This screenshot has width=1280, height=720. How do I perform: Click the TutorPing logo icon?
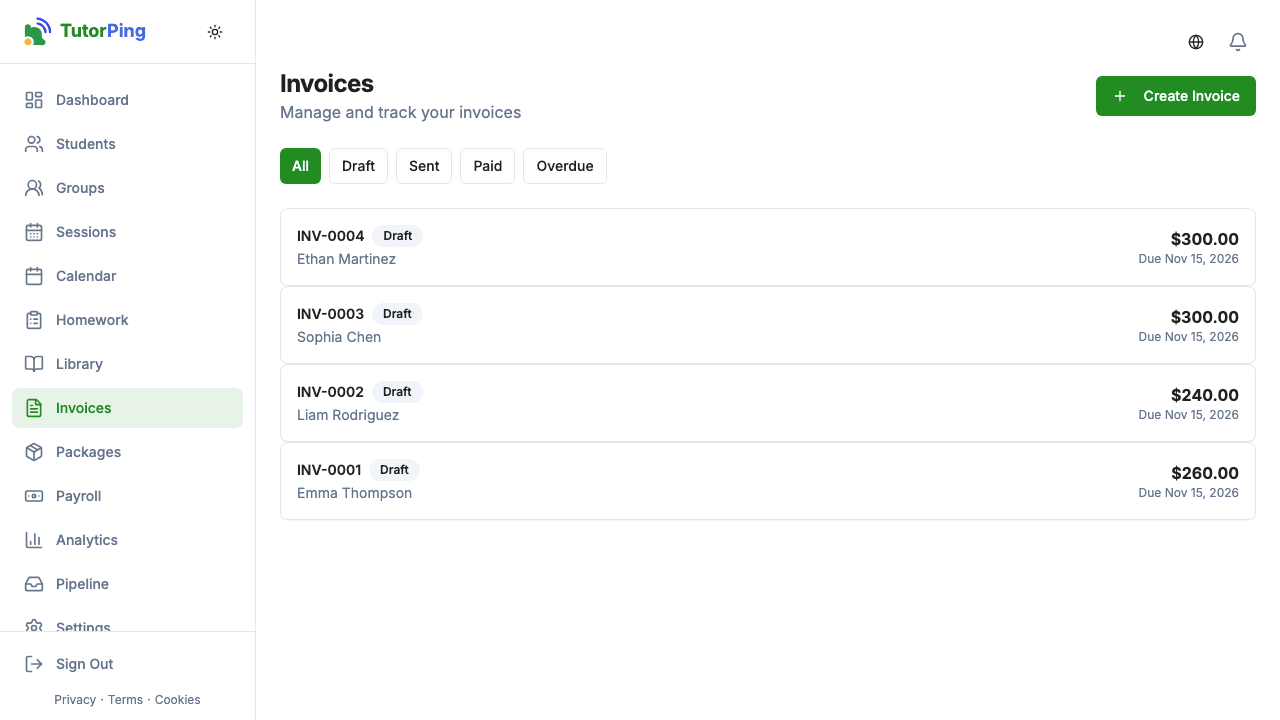pos(37,31)
